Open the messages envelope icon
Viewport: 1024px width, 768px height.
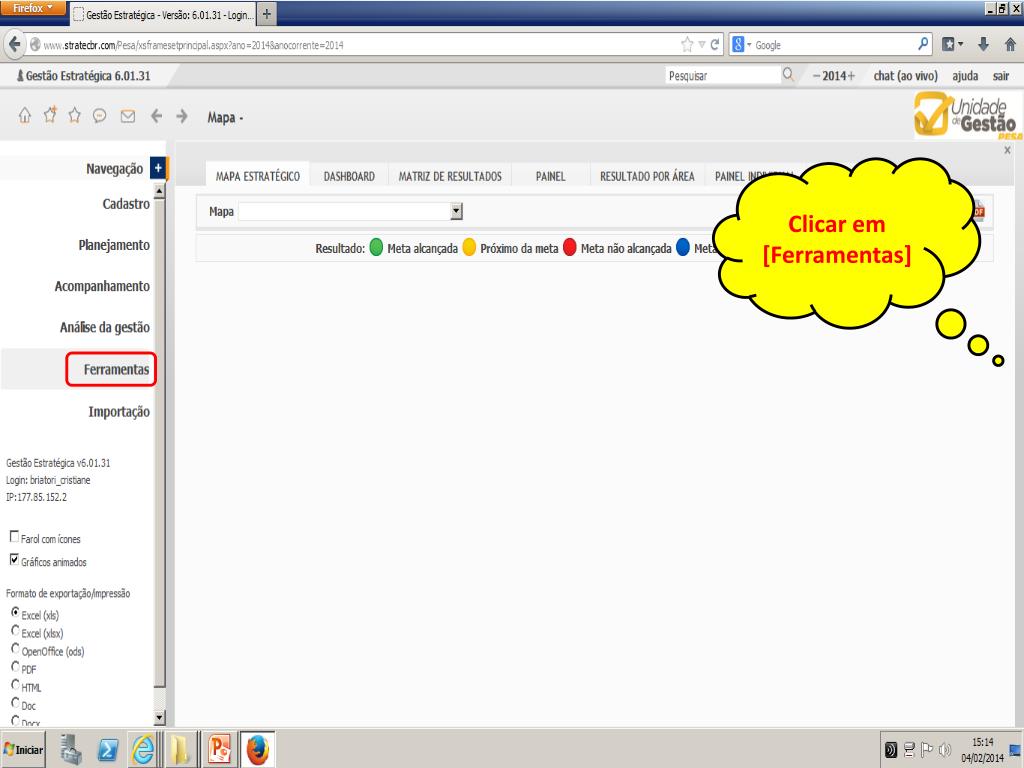click(128, 116)
